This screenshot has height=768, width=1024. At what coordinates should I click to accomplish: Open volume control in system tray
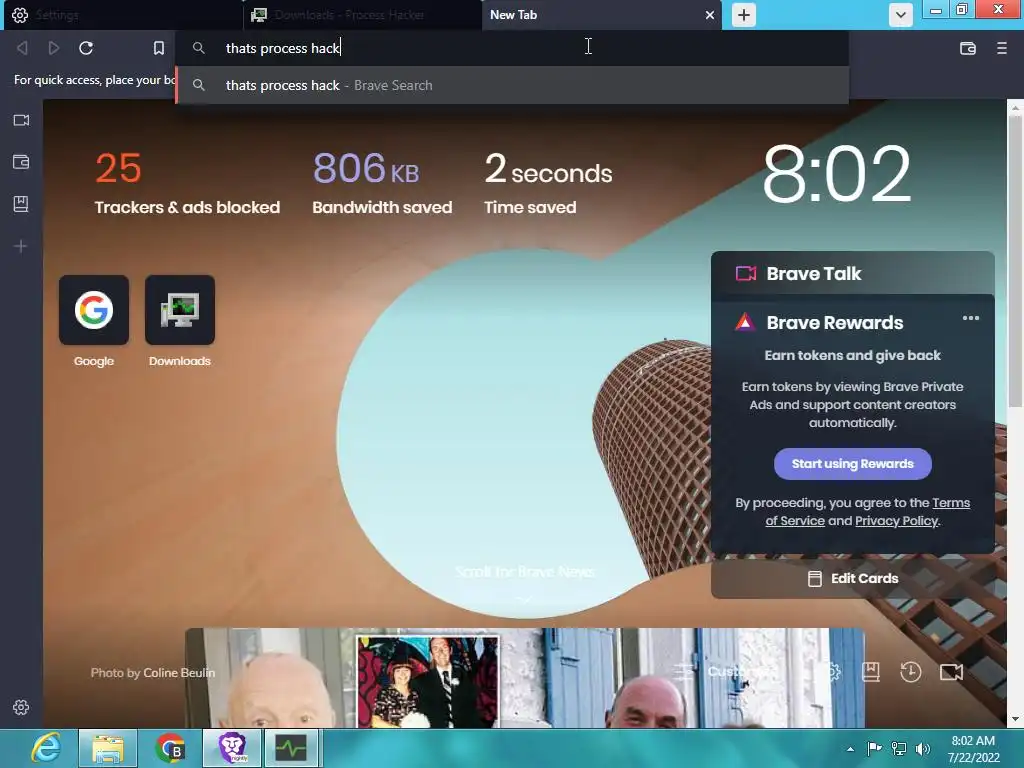pyautogui.click(x=923, y=749)
